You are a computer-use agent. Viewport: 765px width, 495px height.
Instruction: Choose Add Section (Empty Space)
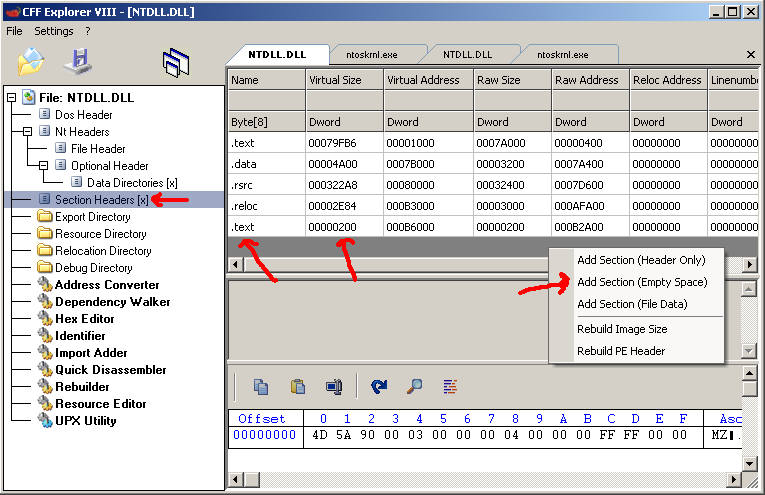[642, 282]
